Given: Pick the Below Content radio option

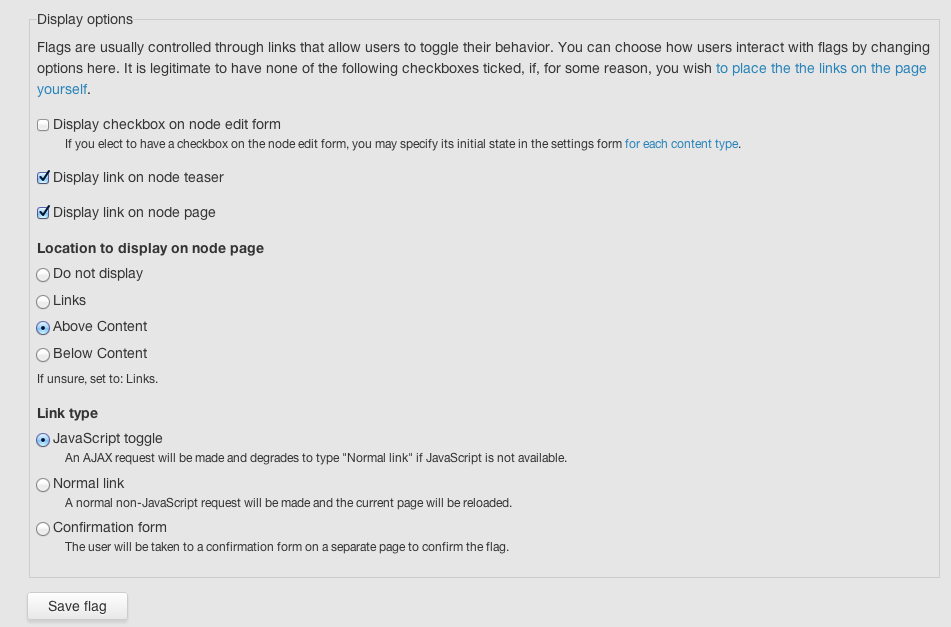Looking at the screenshot, I should (x=43, y=354).
